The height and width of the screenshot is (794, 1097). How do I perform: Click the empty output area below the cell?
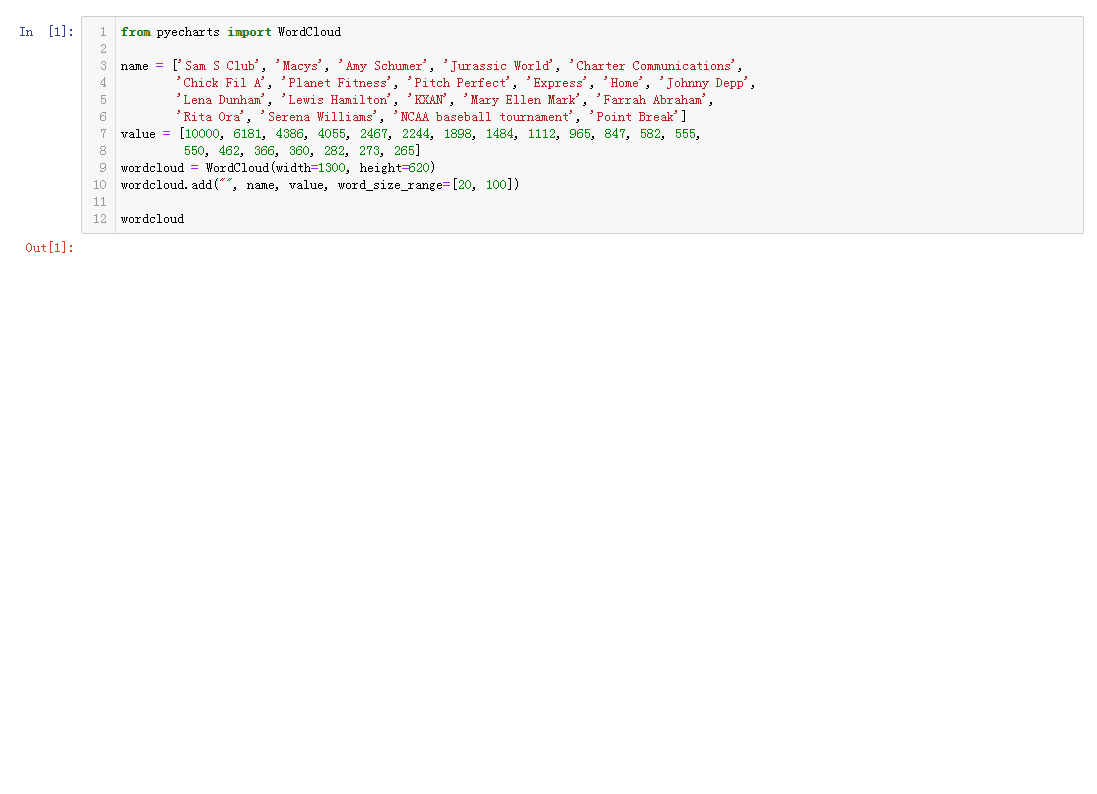point(500,400)
